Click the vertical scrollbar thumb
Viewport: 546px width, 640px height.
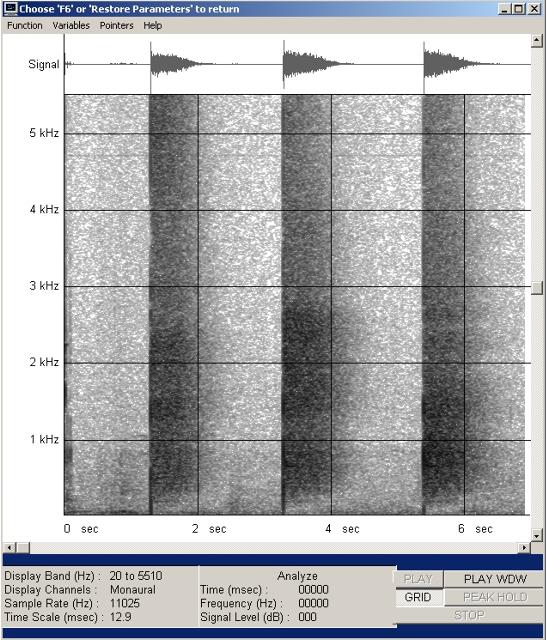[536, 287]
